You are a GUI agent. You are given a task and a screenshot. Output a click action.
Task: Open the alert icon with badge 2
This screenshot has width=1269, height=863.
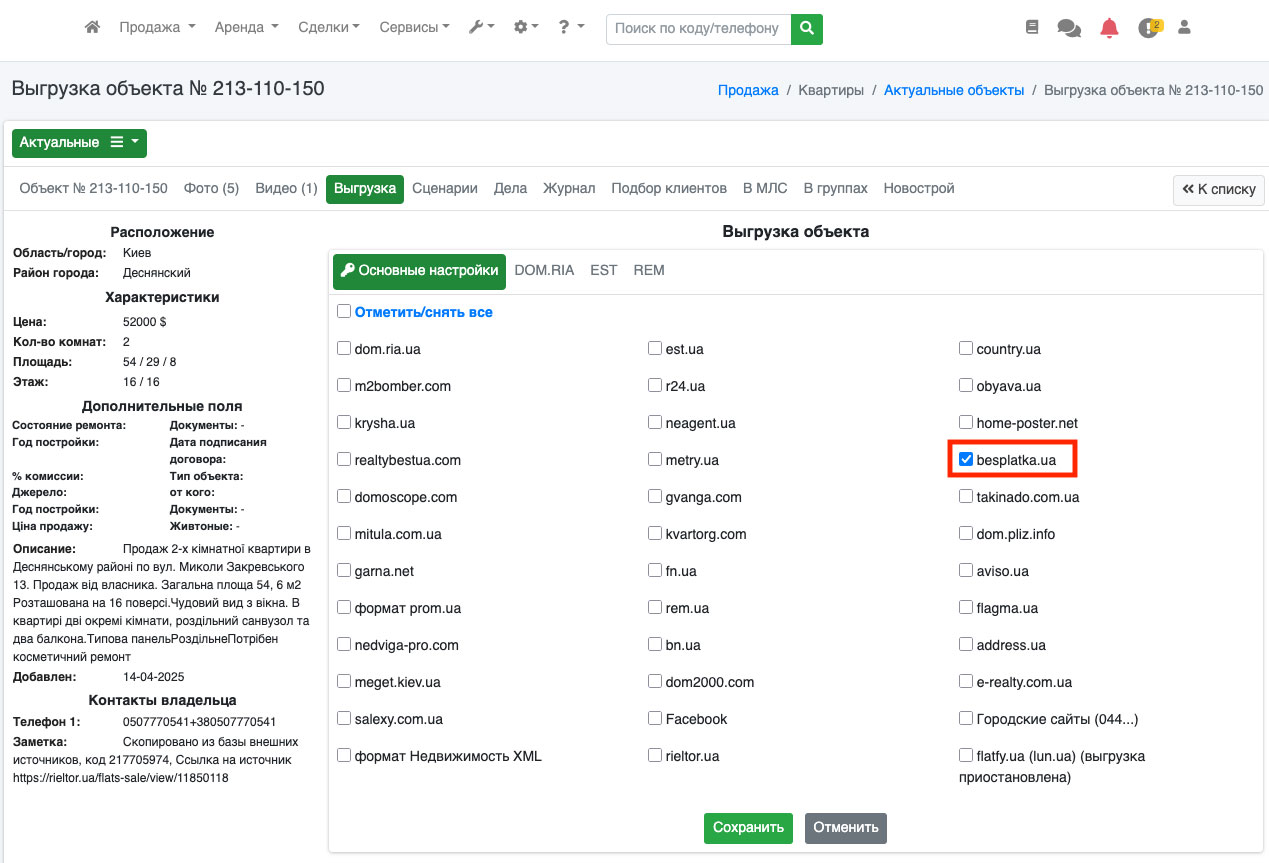coord(1148,28)
